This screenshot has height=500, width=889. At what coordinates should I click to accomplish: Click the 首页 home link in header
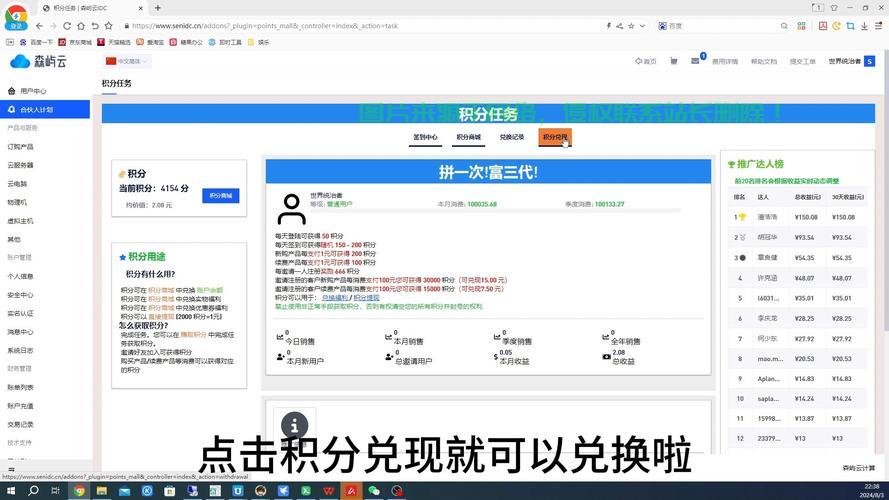pos(645,61)
